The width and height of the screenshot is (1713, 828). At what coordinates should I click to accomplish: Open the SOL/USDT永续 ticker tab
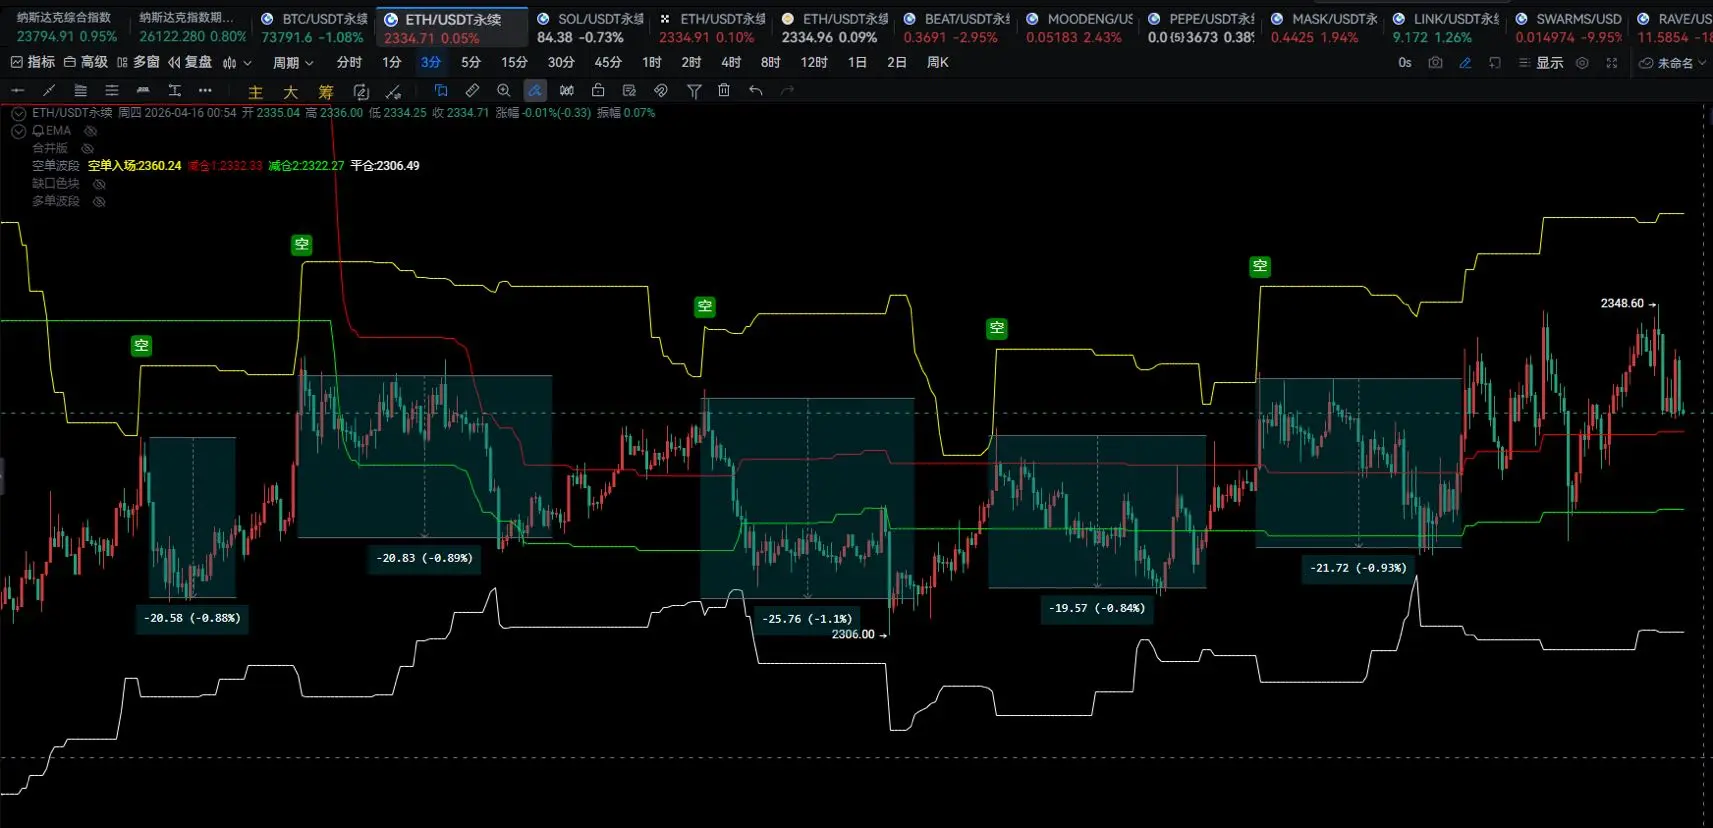(x=589, y=28)
